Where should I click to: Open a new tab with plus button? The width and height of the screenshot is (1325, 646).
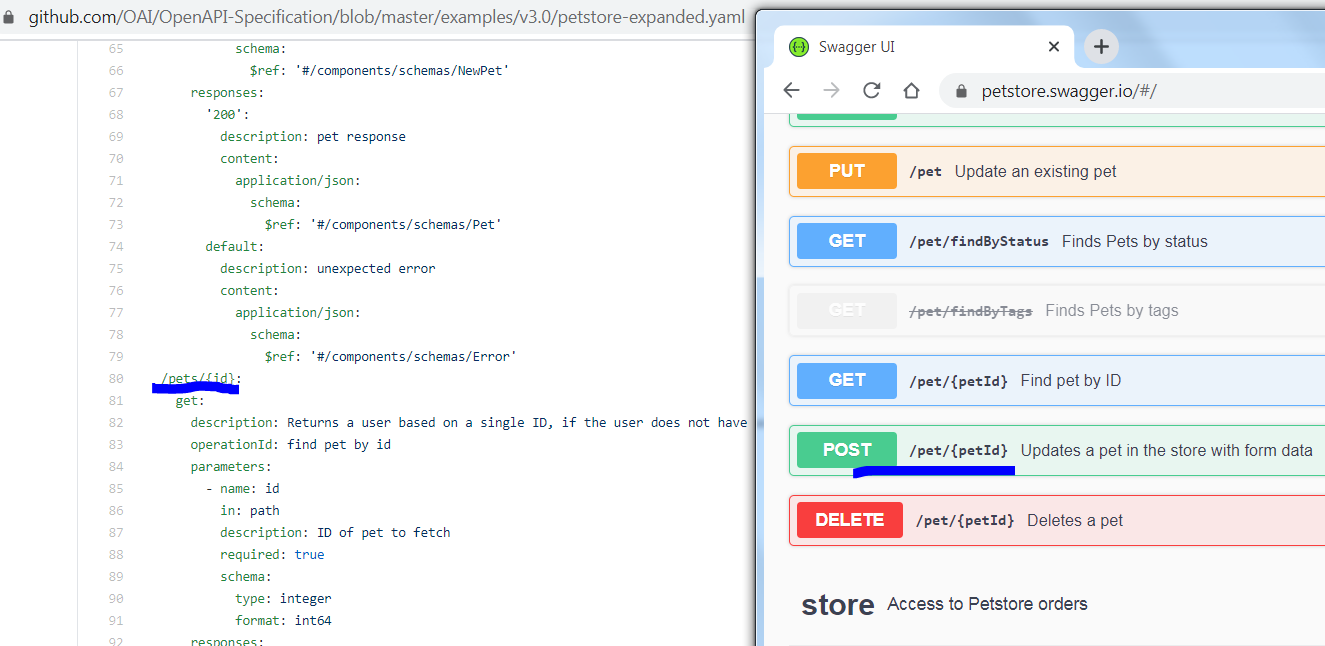click(x=1101, y=46)
